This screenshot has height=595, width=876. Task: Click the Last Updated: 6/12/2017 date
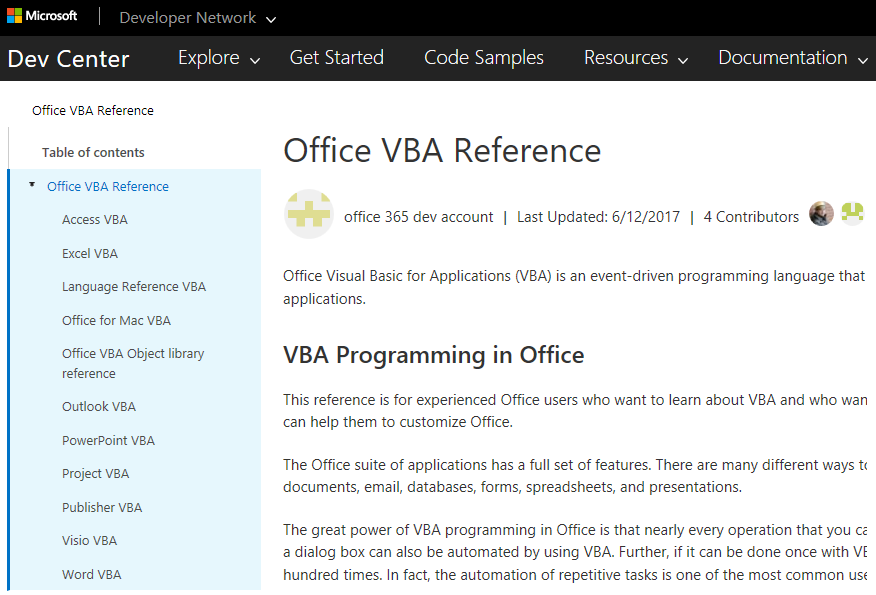point(598,217)
